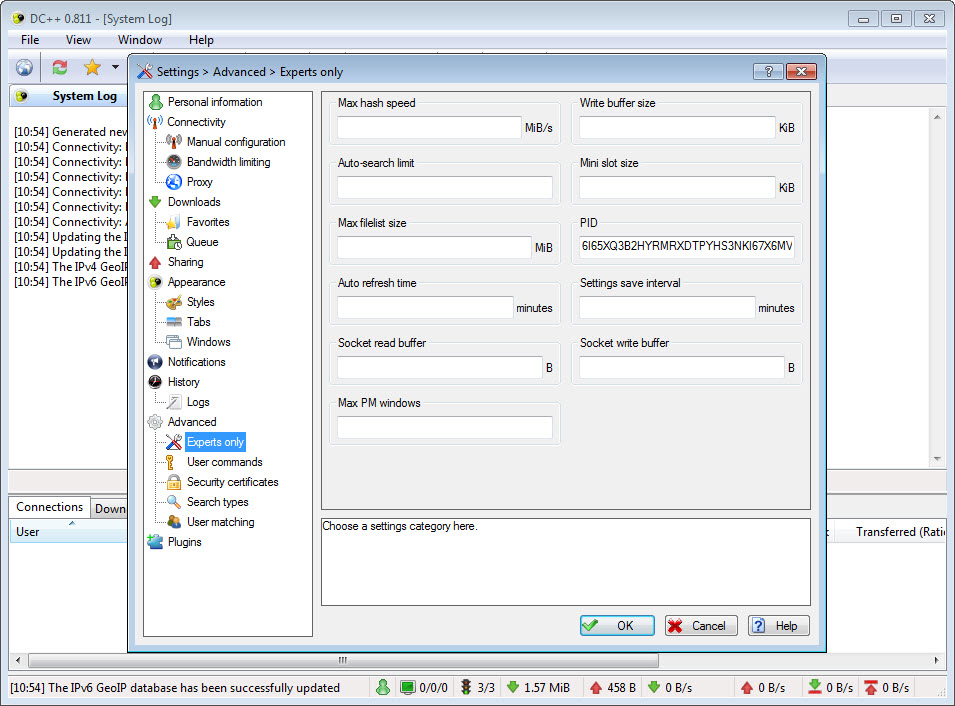Select Experts only in settings tree
955x706 pixels.
tap(215, 442)
